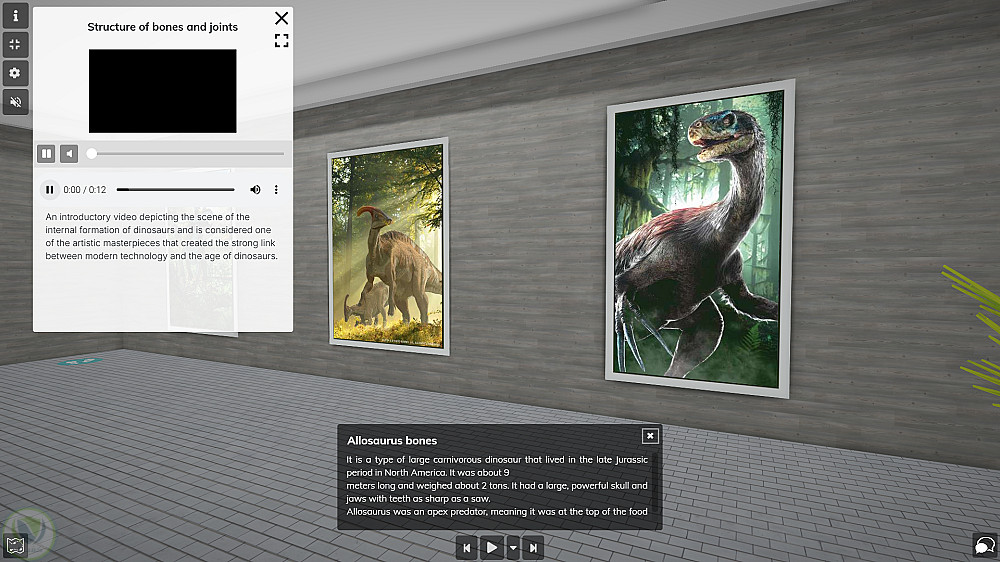
Task: Click the black video preview area
Action: pyautogui.click(x=163, y=91)
